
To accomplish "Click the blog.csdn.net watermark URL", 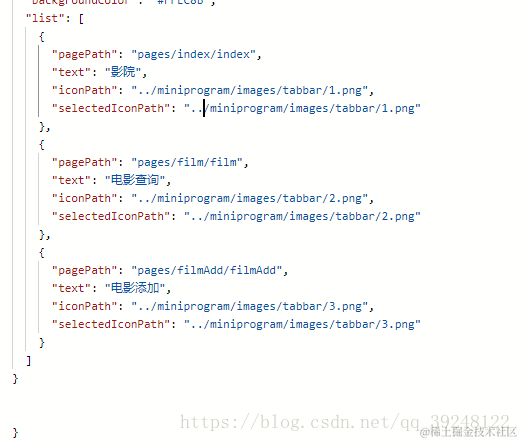I will pyautogui.click(x=344, y=422).
